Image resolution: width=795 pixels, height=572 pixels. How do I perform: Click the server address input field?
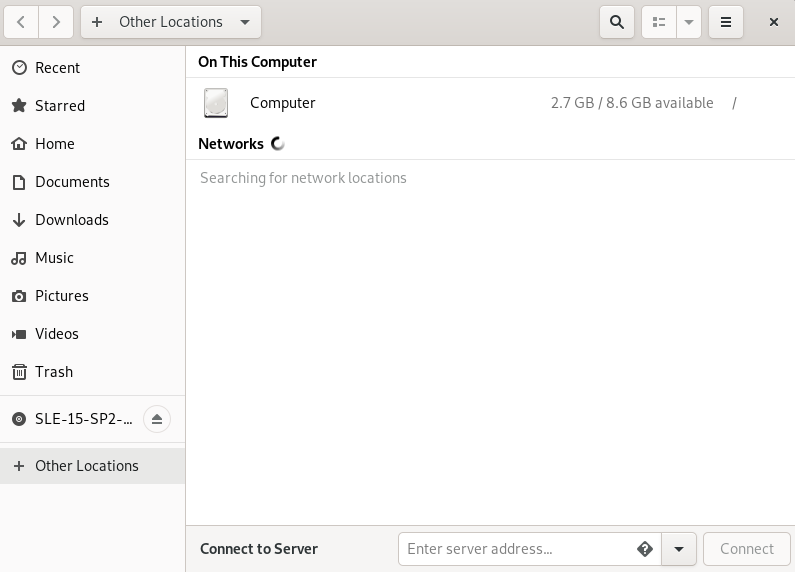515,549
